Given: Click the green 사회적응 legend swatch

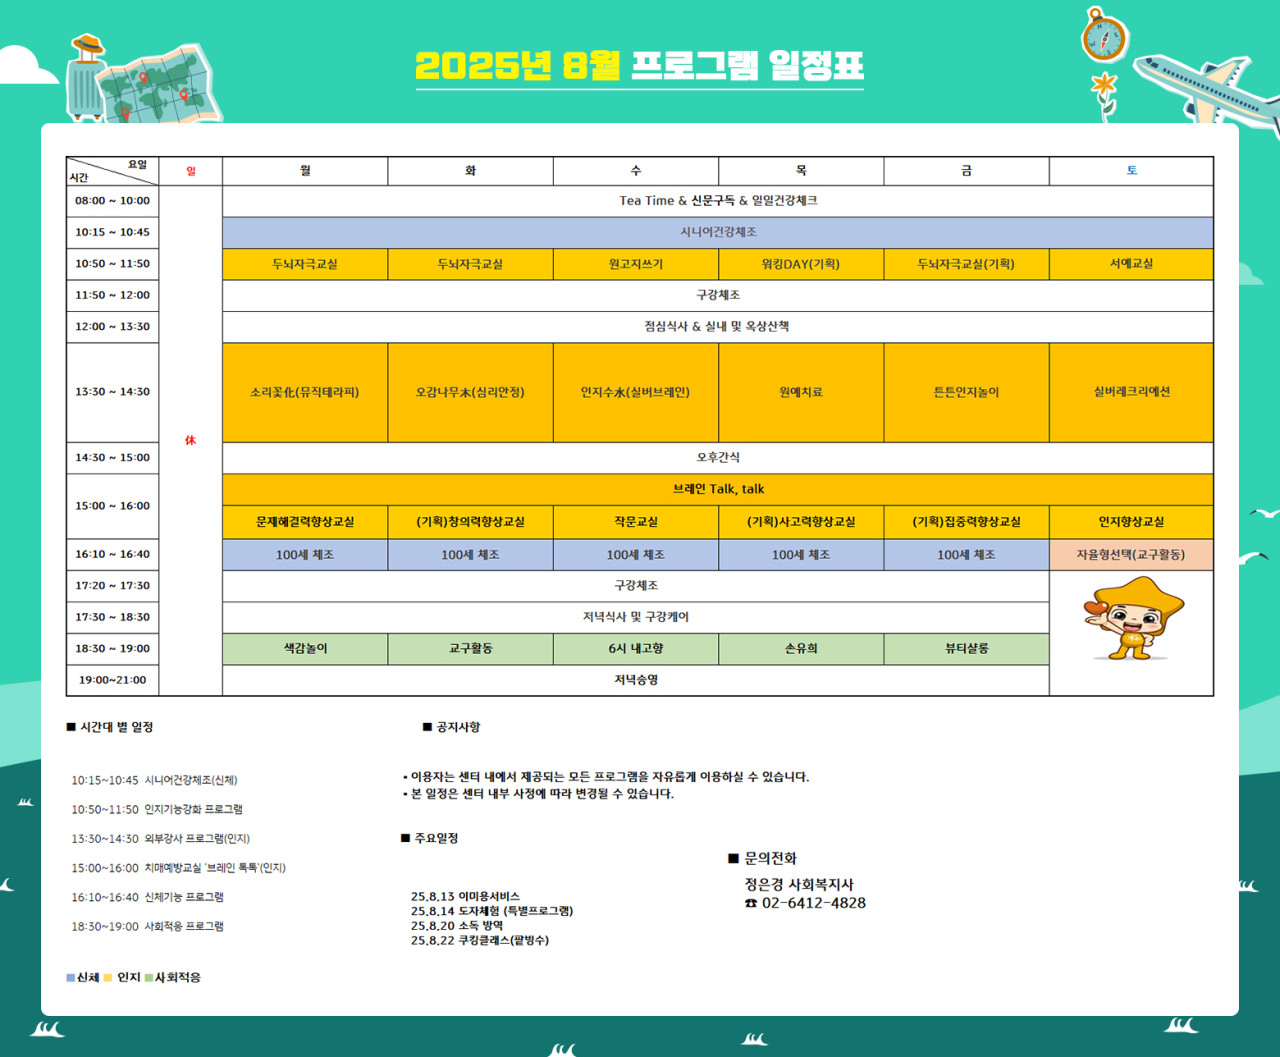Looking at the screenshot, I should tap(149, 977).
